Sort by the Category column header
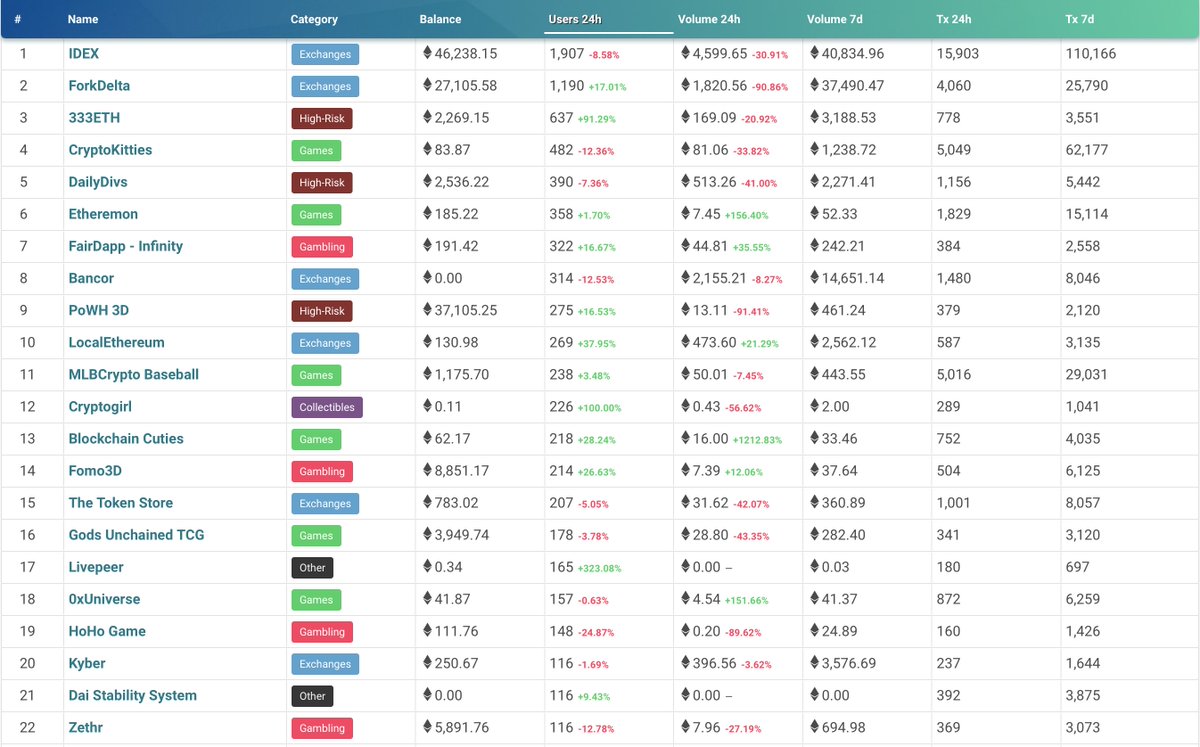Screen dimensions: 1200x747 [x=314, y=19]
